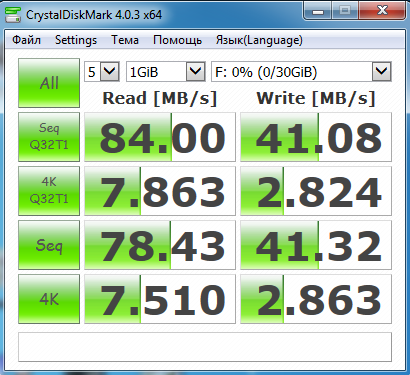Screen dimensions: 410x375
Task: Click the empty comment field at bottom
Action: 205,347
